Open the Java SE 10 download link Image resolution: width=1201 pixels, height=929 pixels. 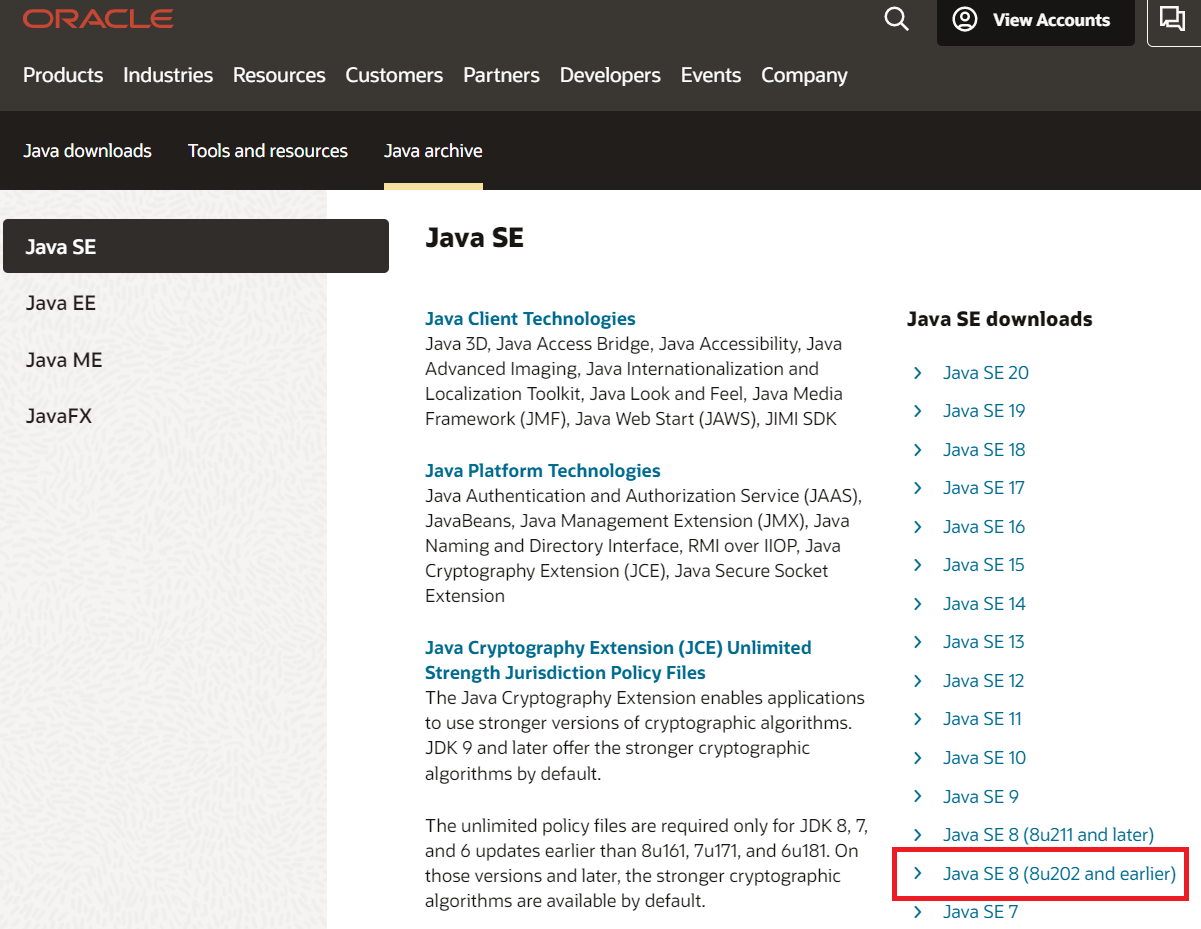(x=984, y=758)
